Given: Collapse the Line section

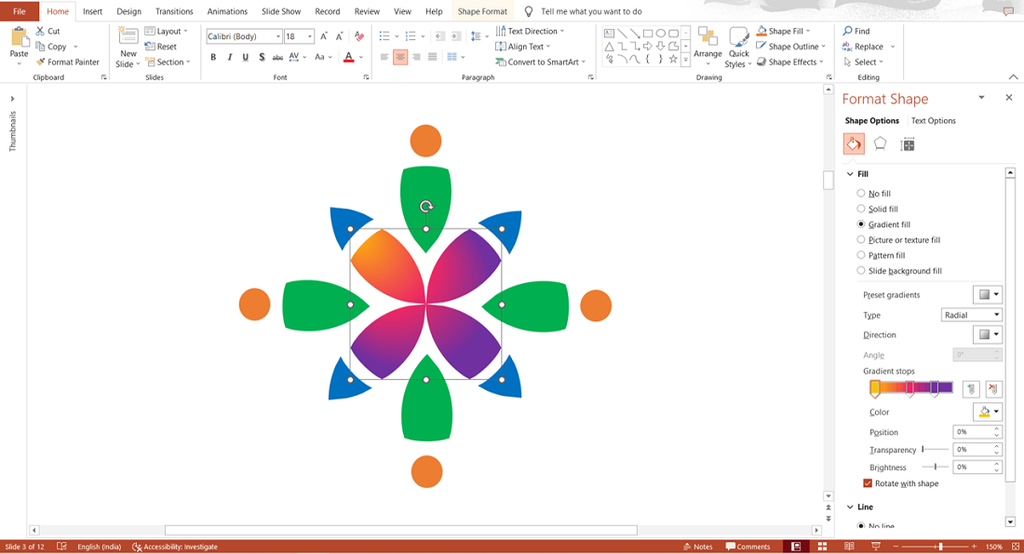Looking at the screenshot, I should click(x=850, y=507).
